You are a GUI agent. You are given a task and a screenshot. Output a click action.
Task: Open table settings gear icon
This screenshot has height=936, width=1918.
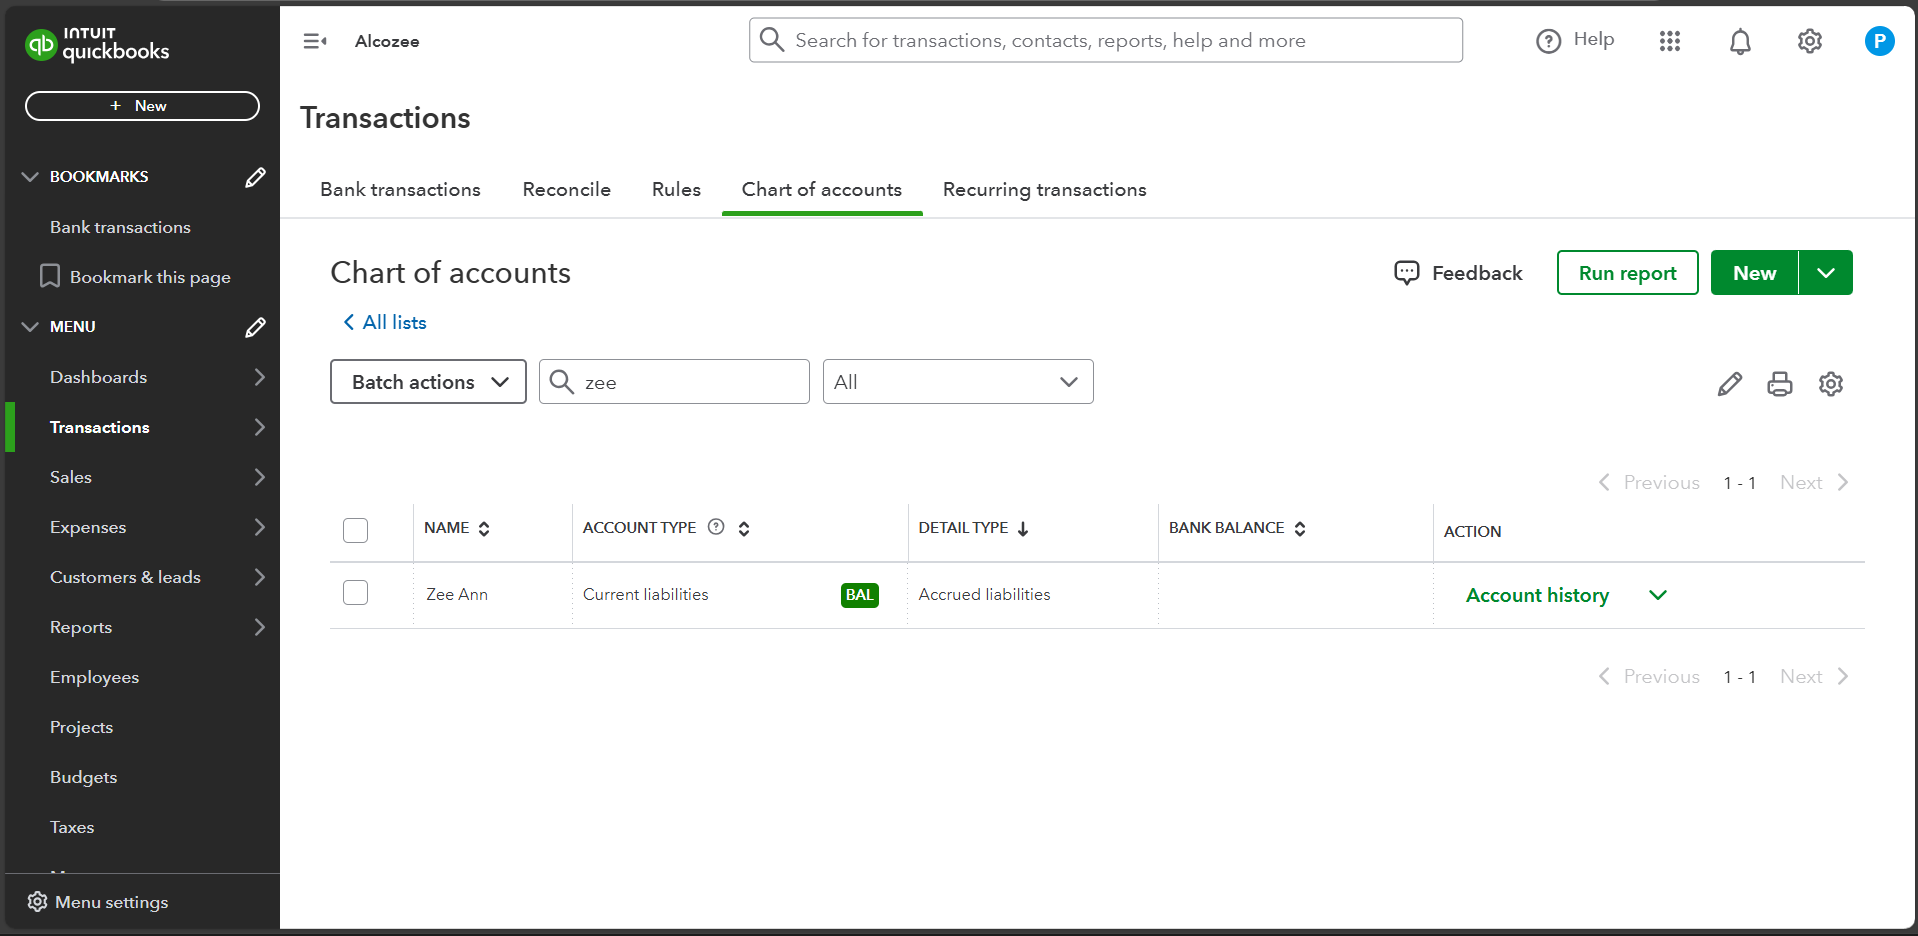tap(1830, 384)
